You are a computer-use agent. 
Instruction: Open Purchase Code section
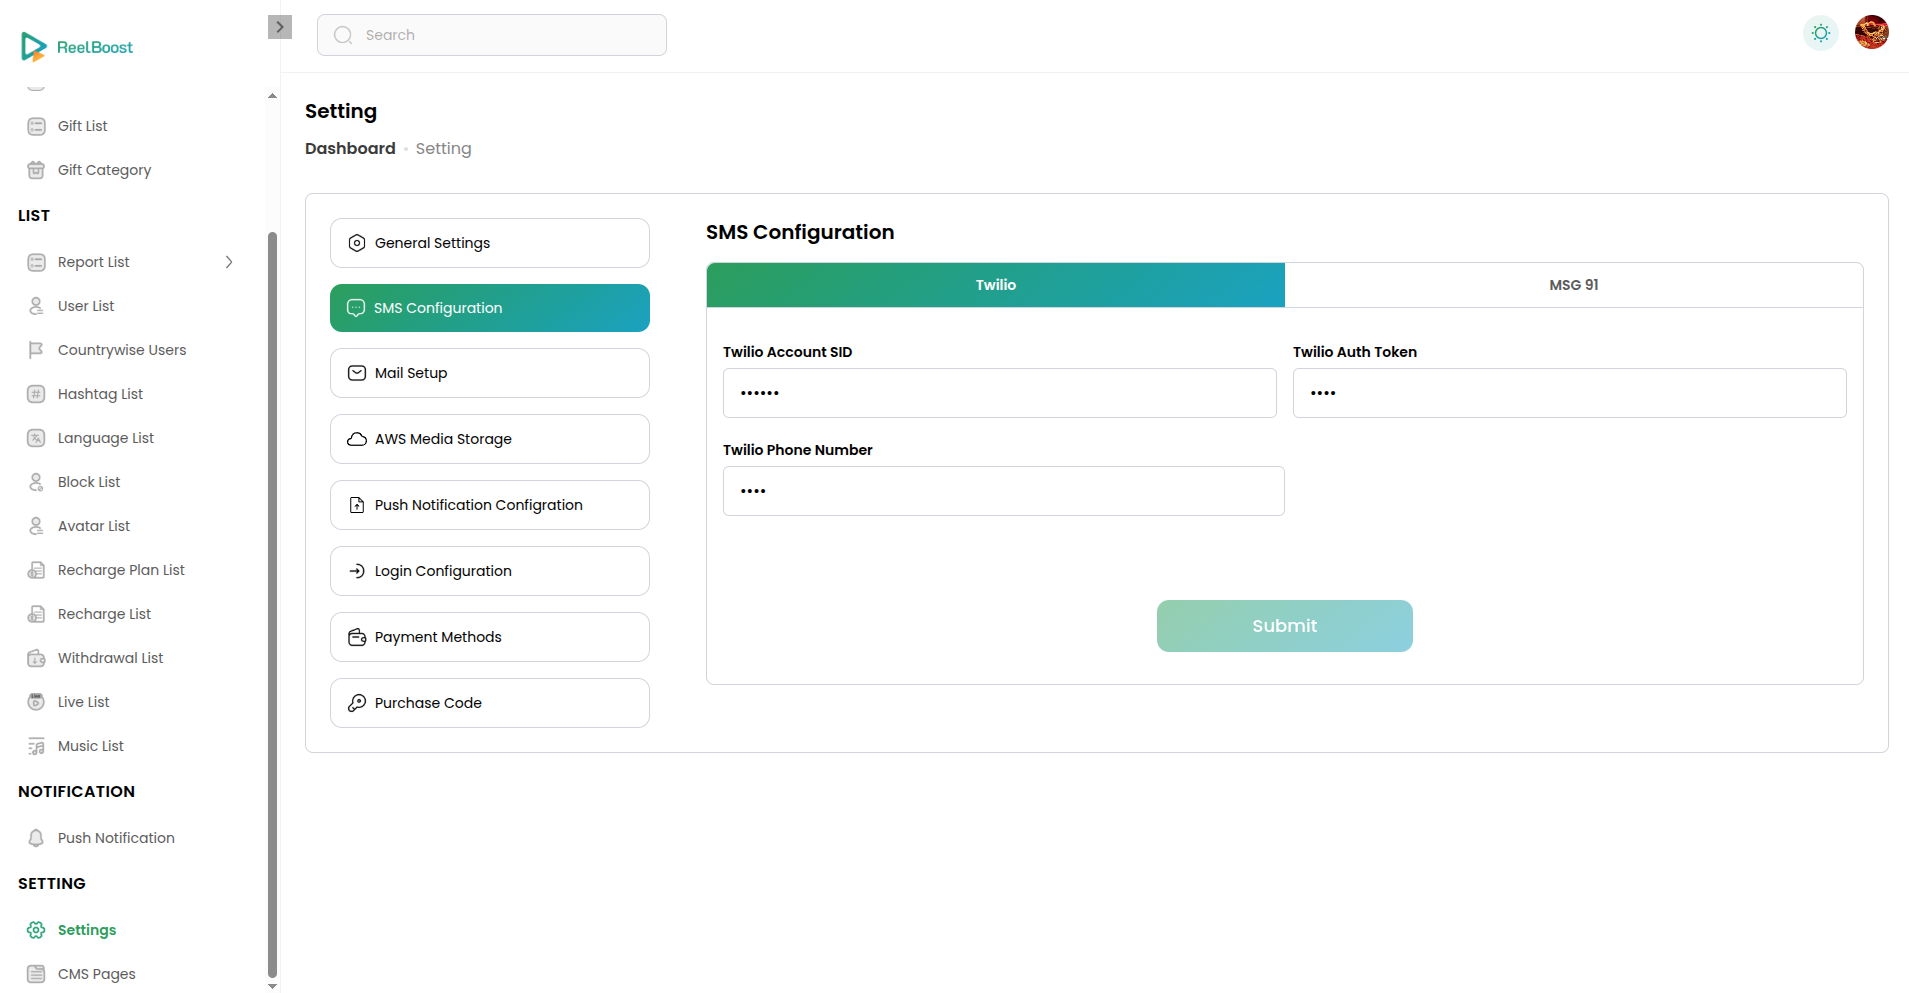click(x=490, y=703)
